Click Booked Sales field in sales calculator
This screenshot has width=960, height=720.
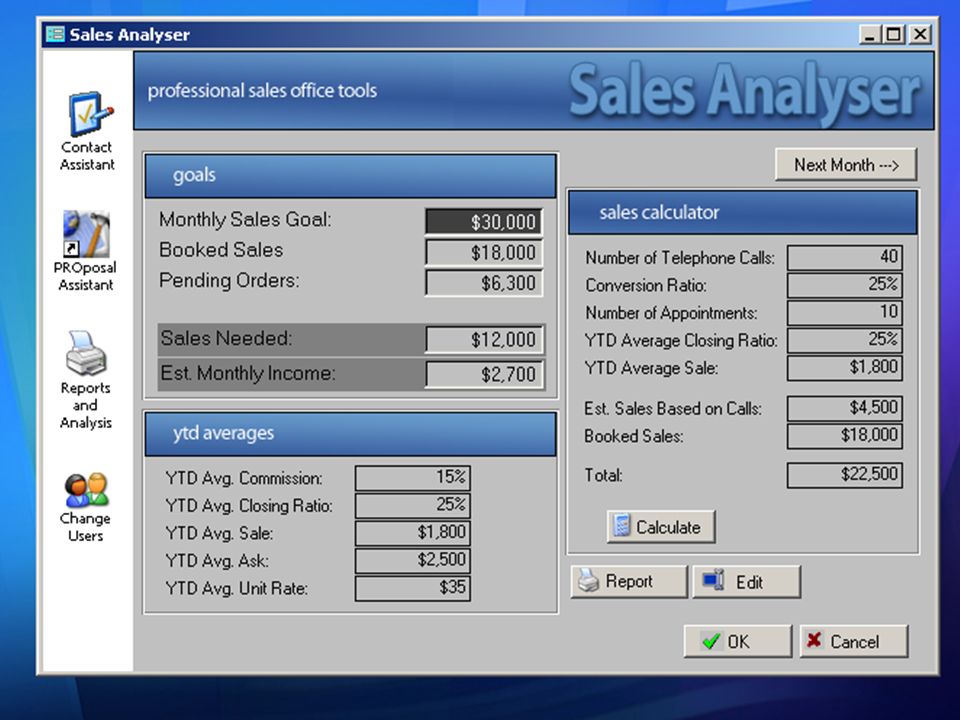tap(845, 436)
